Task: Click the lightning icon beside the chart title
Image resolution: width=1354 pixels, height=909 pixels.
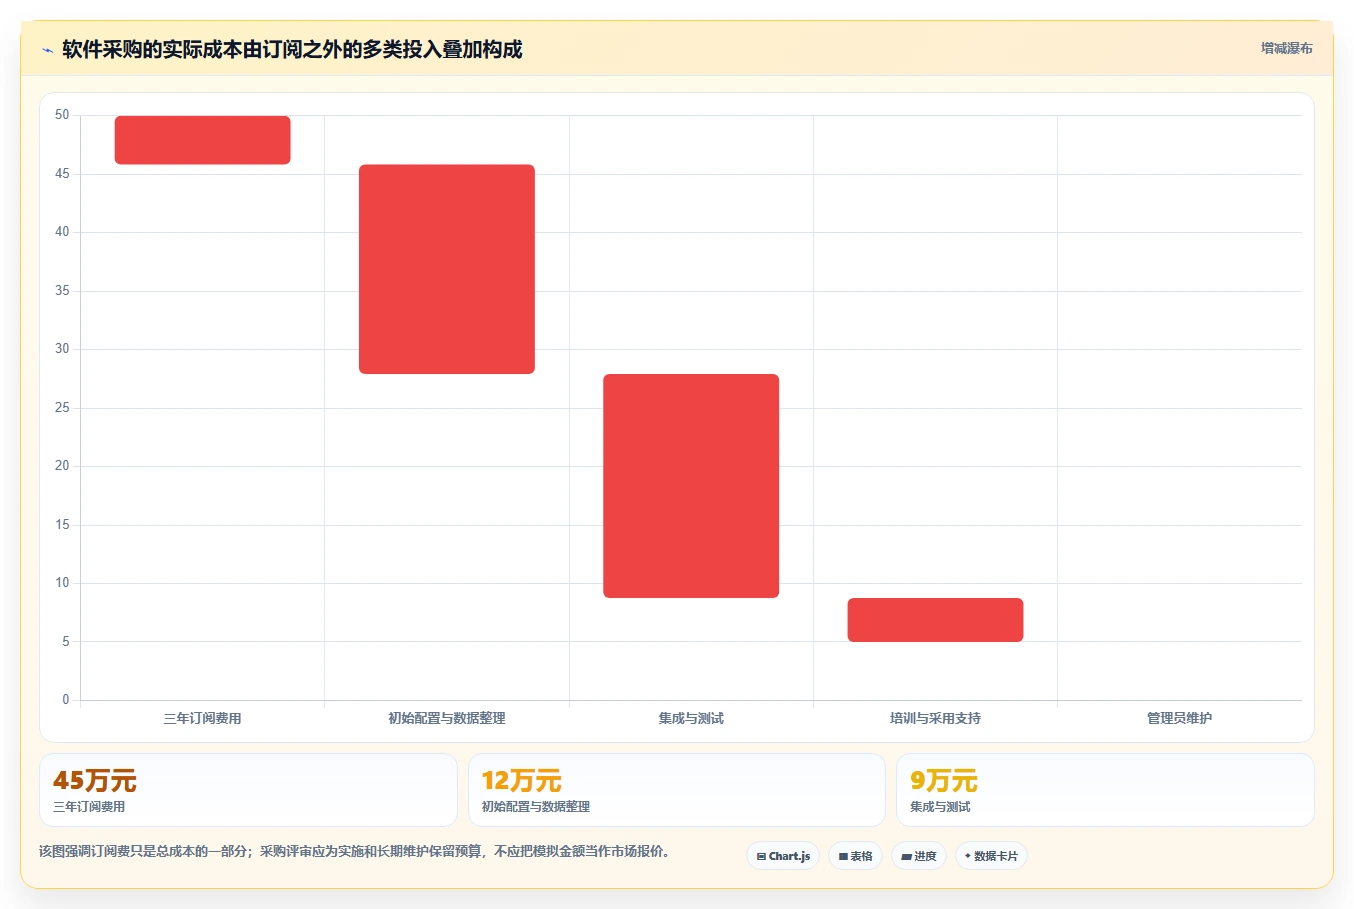Action: (47, 50)
